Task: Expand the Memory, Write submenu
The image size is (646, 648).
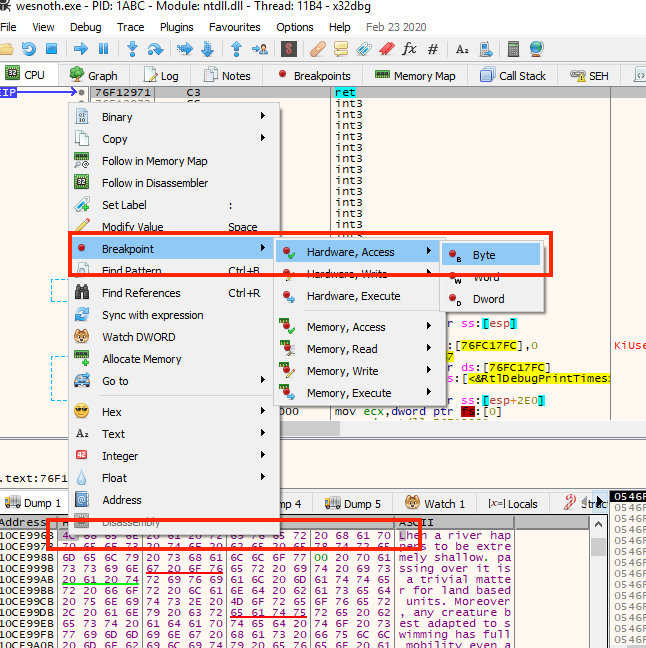Action: [358, 371]
